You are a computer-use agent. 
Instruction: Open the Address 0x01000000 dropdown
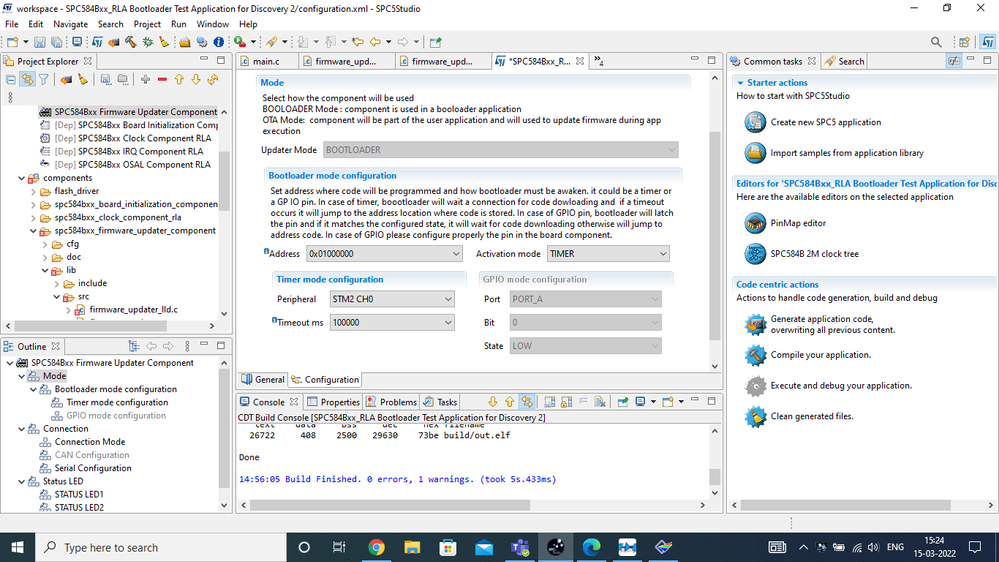(x=384, y=254)
